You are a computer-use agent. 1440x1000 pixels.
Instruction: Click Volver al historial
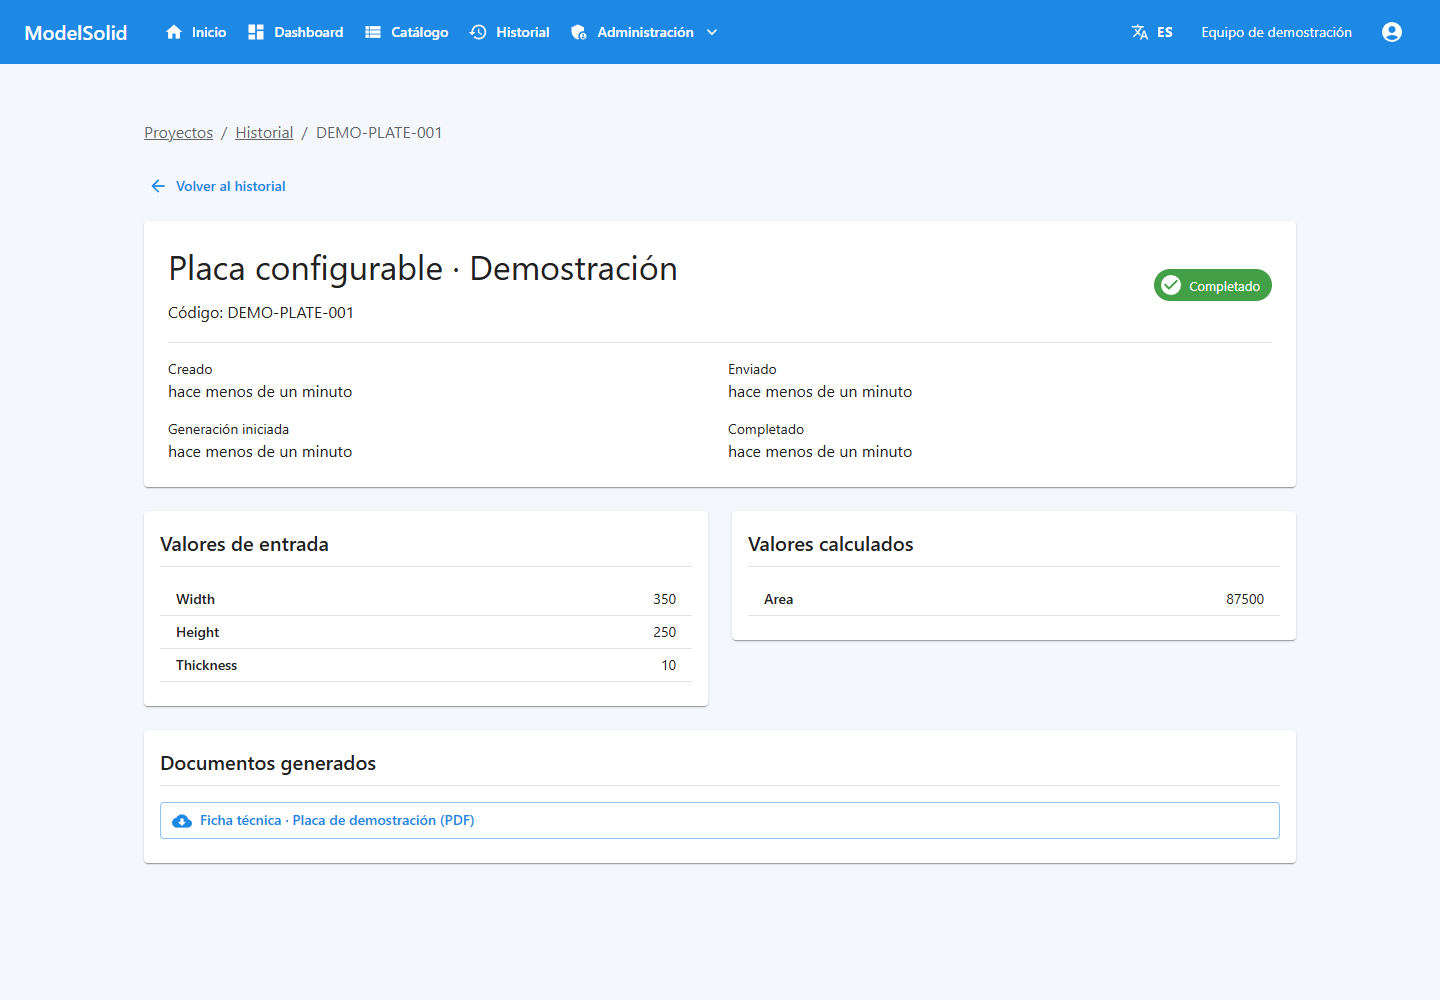pos(218,186)
